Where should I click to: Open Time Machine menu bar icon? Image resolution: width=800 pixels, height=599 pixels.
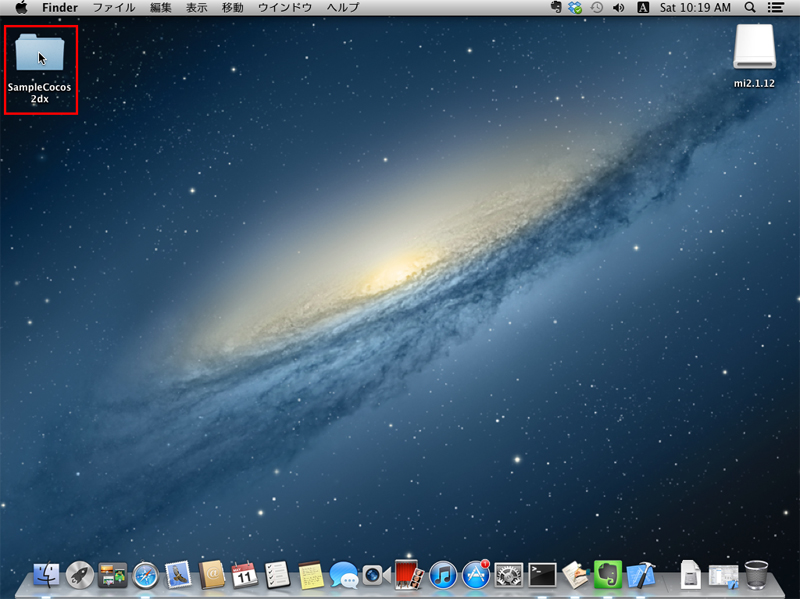click(596, 8)
